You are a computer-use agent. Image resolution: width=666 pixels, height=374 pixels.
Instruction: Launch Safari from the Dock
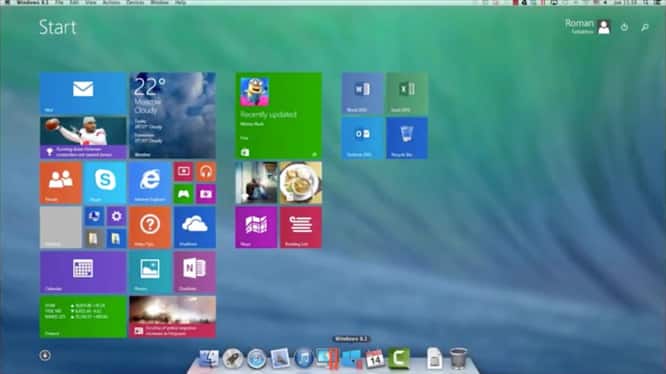pos(257,359)
